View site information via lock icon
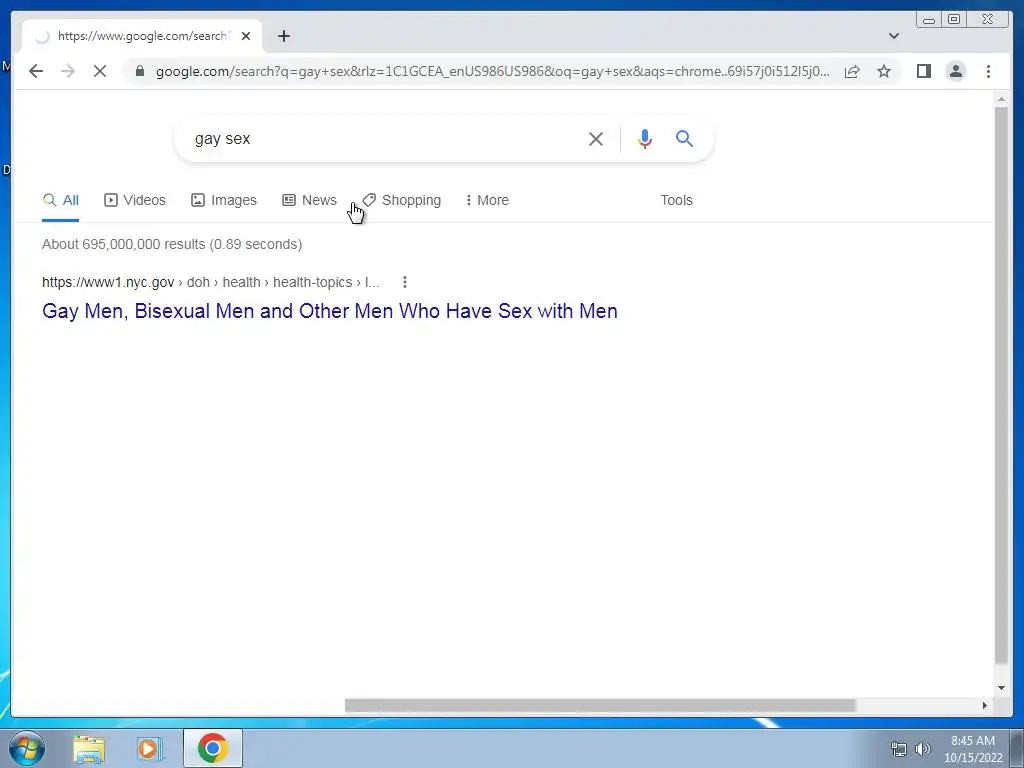This screenshot has height=768, width=1024. (x=140, y=71)
